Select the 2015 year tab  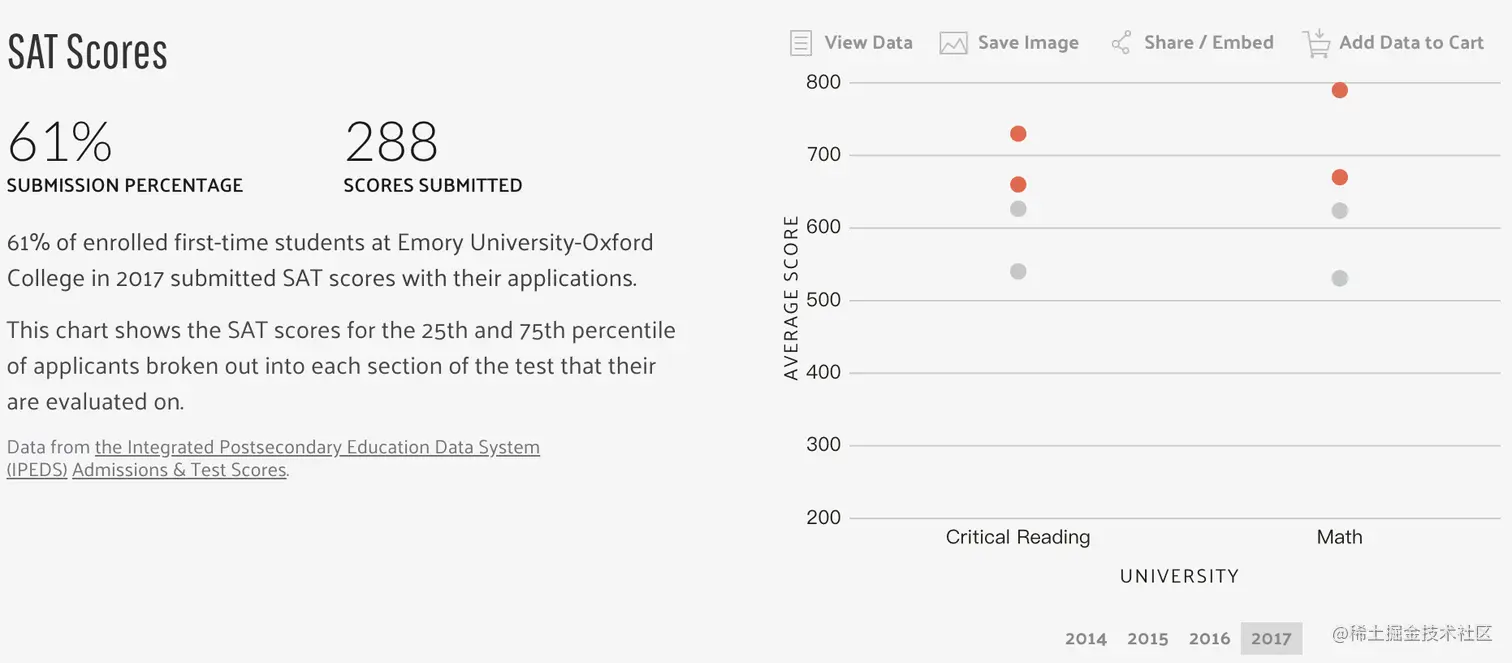click(x=1147, y=639)
